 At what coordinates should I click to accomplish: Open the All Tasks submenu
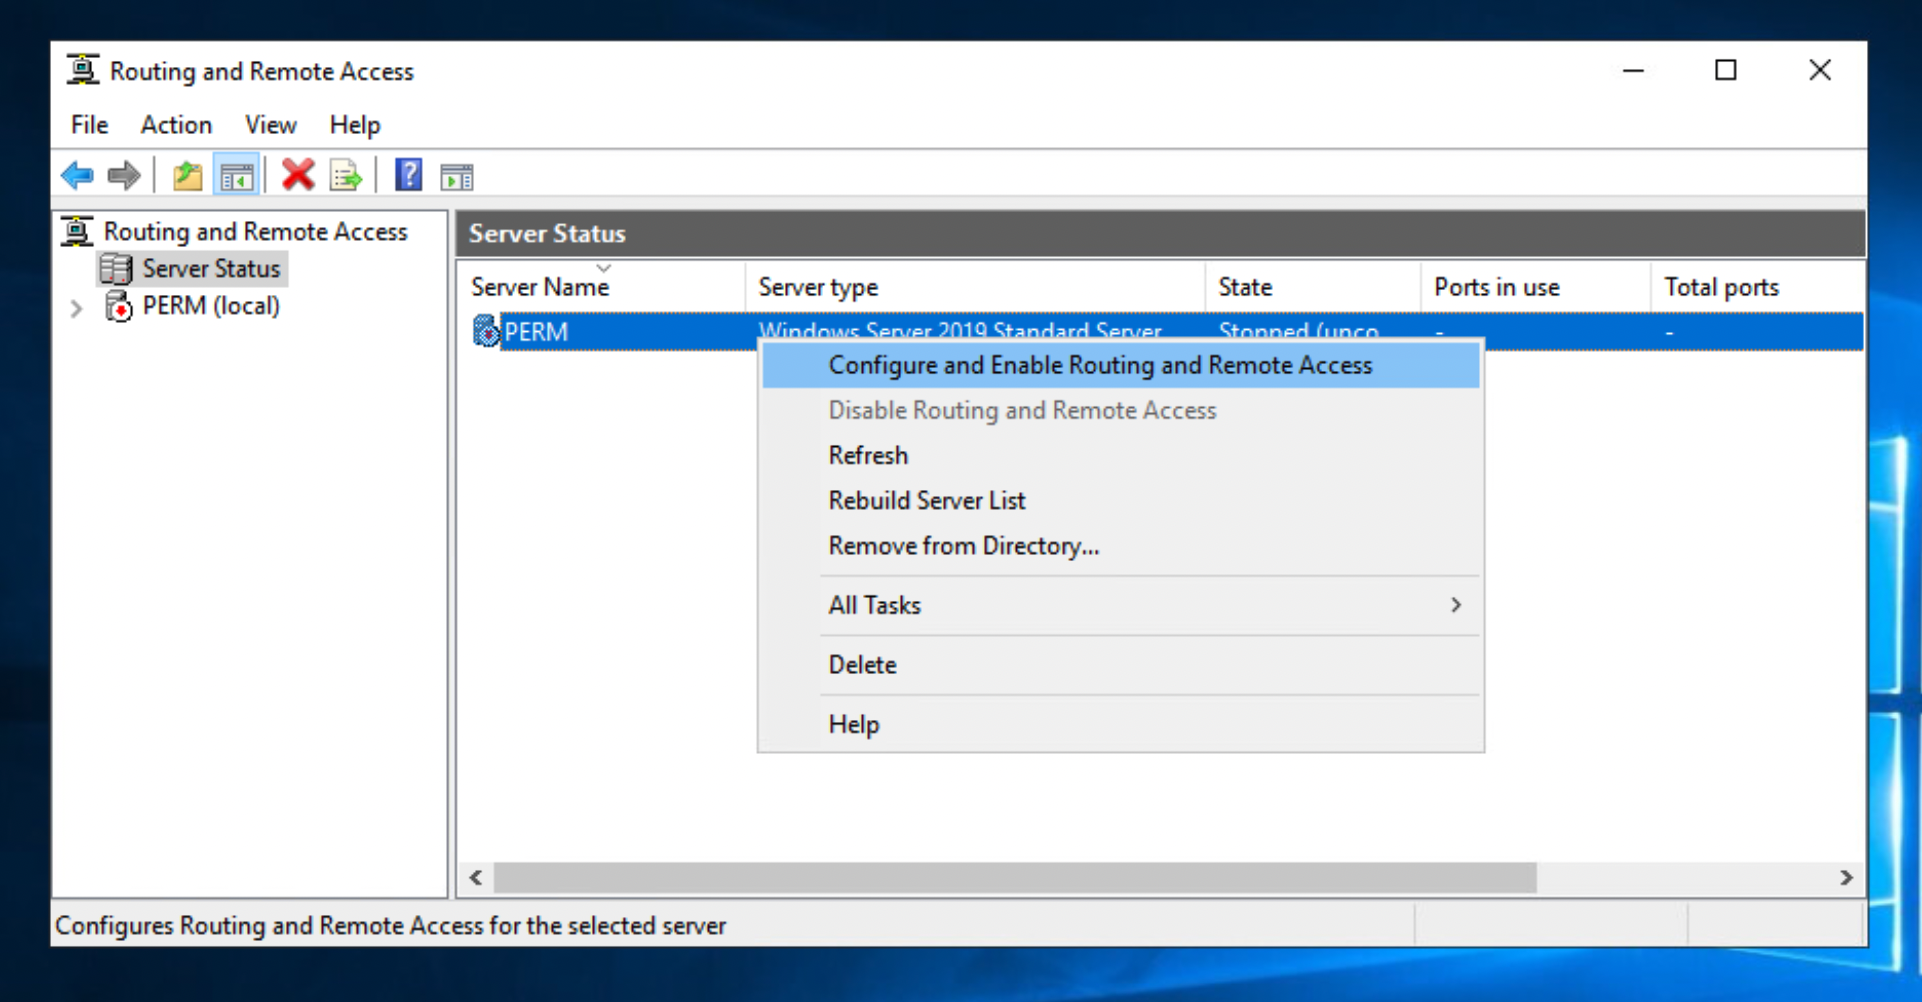[875, 605]
